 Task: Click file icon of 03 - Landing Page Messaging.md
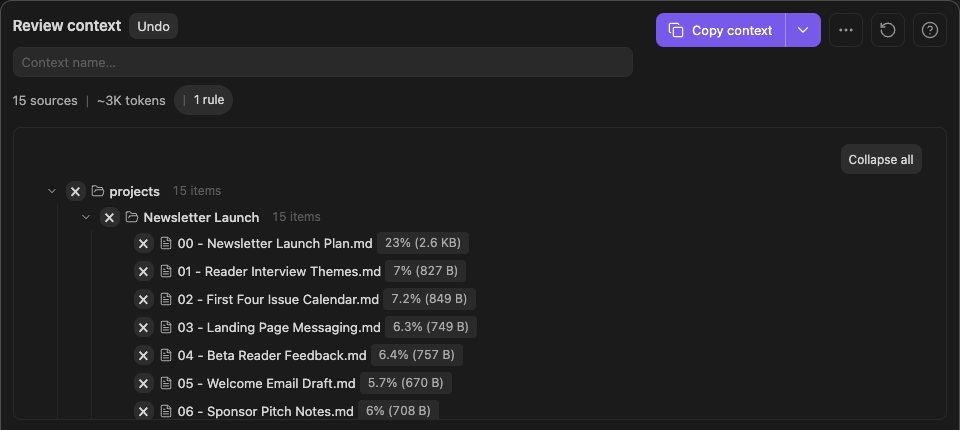(165, 327)
